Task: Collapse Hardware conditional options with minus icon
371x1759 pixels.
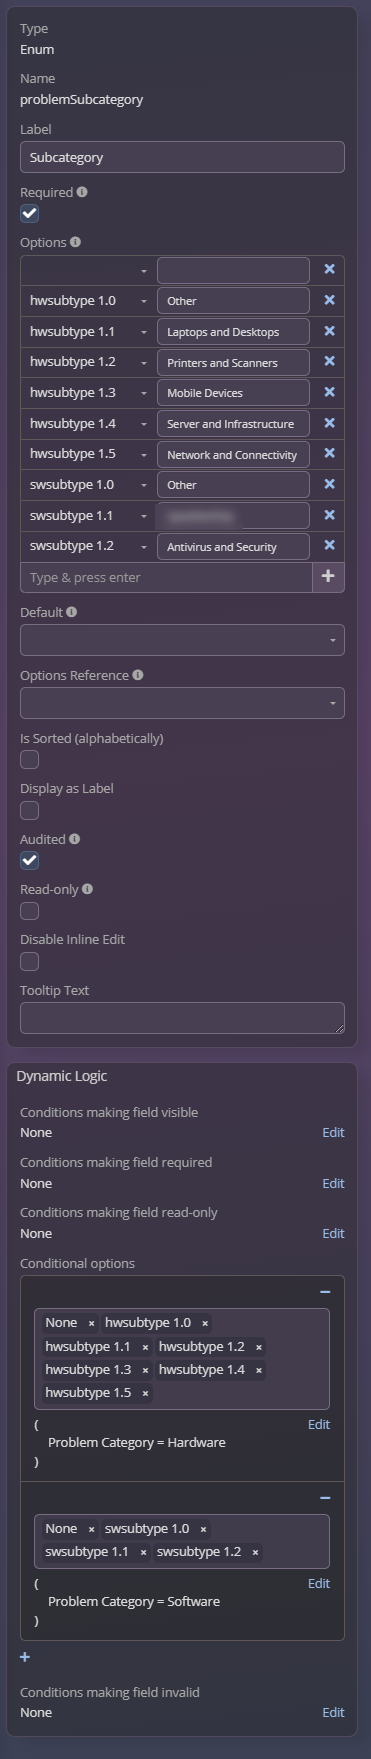Action: tap(325, 1292)
